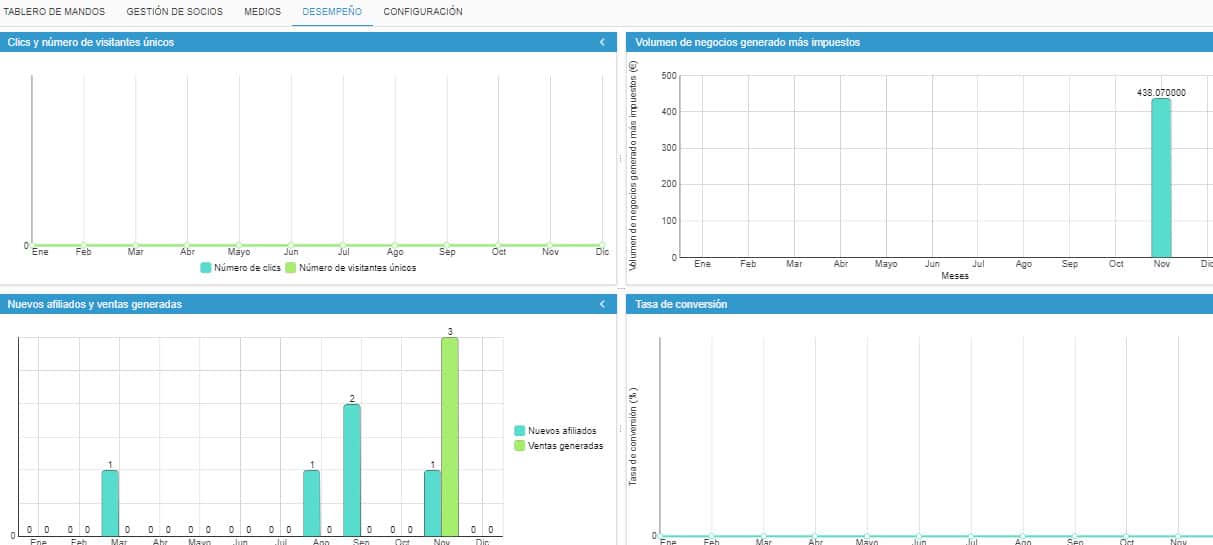This screenshot has height=545, width=1213.
Task: Click the splitter handle between top panels
Action: tap(620, 159)
